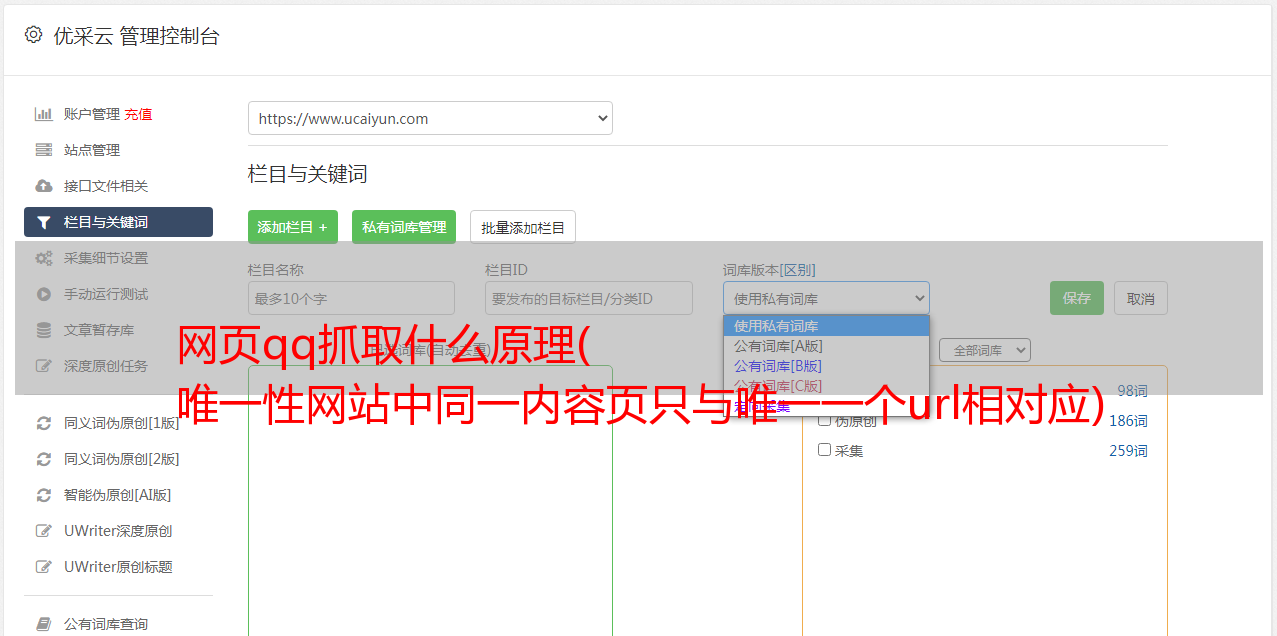Click the edit icon beside UWriter深度原创
This screenshot has width=1277, height=636.
(x=43, y=531)
